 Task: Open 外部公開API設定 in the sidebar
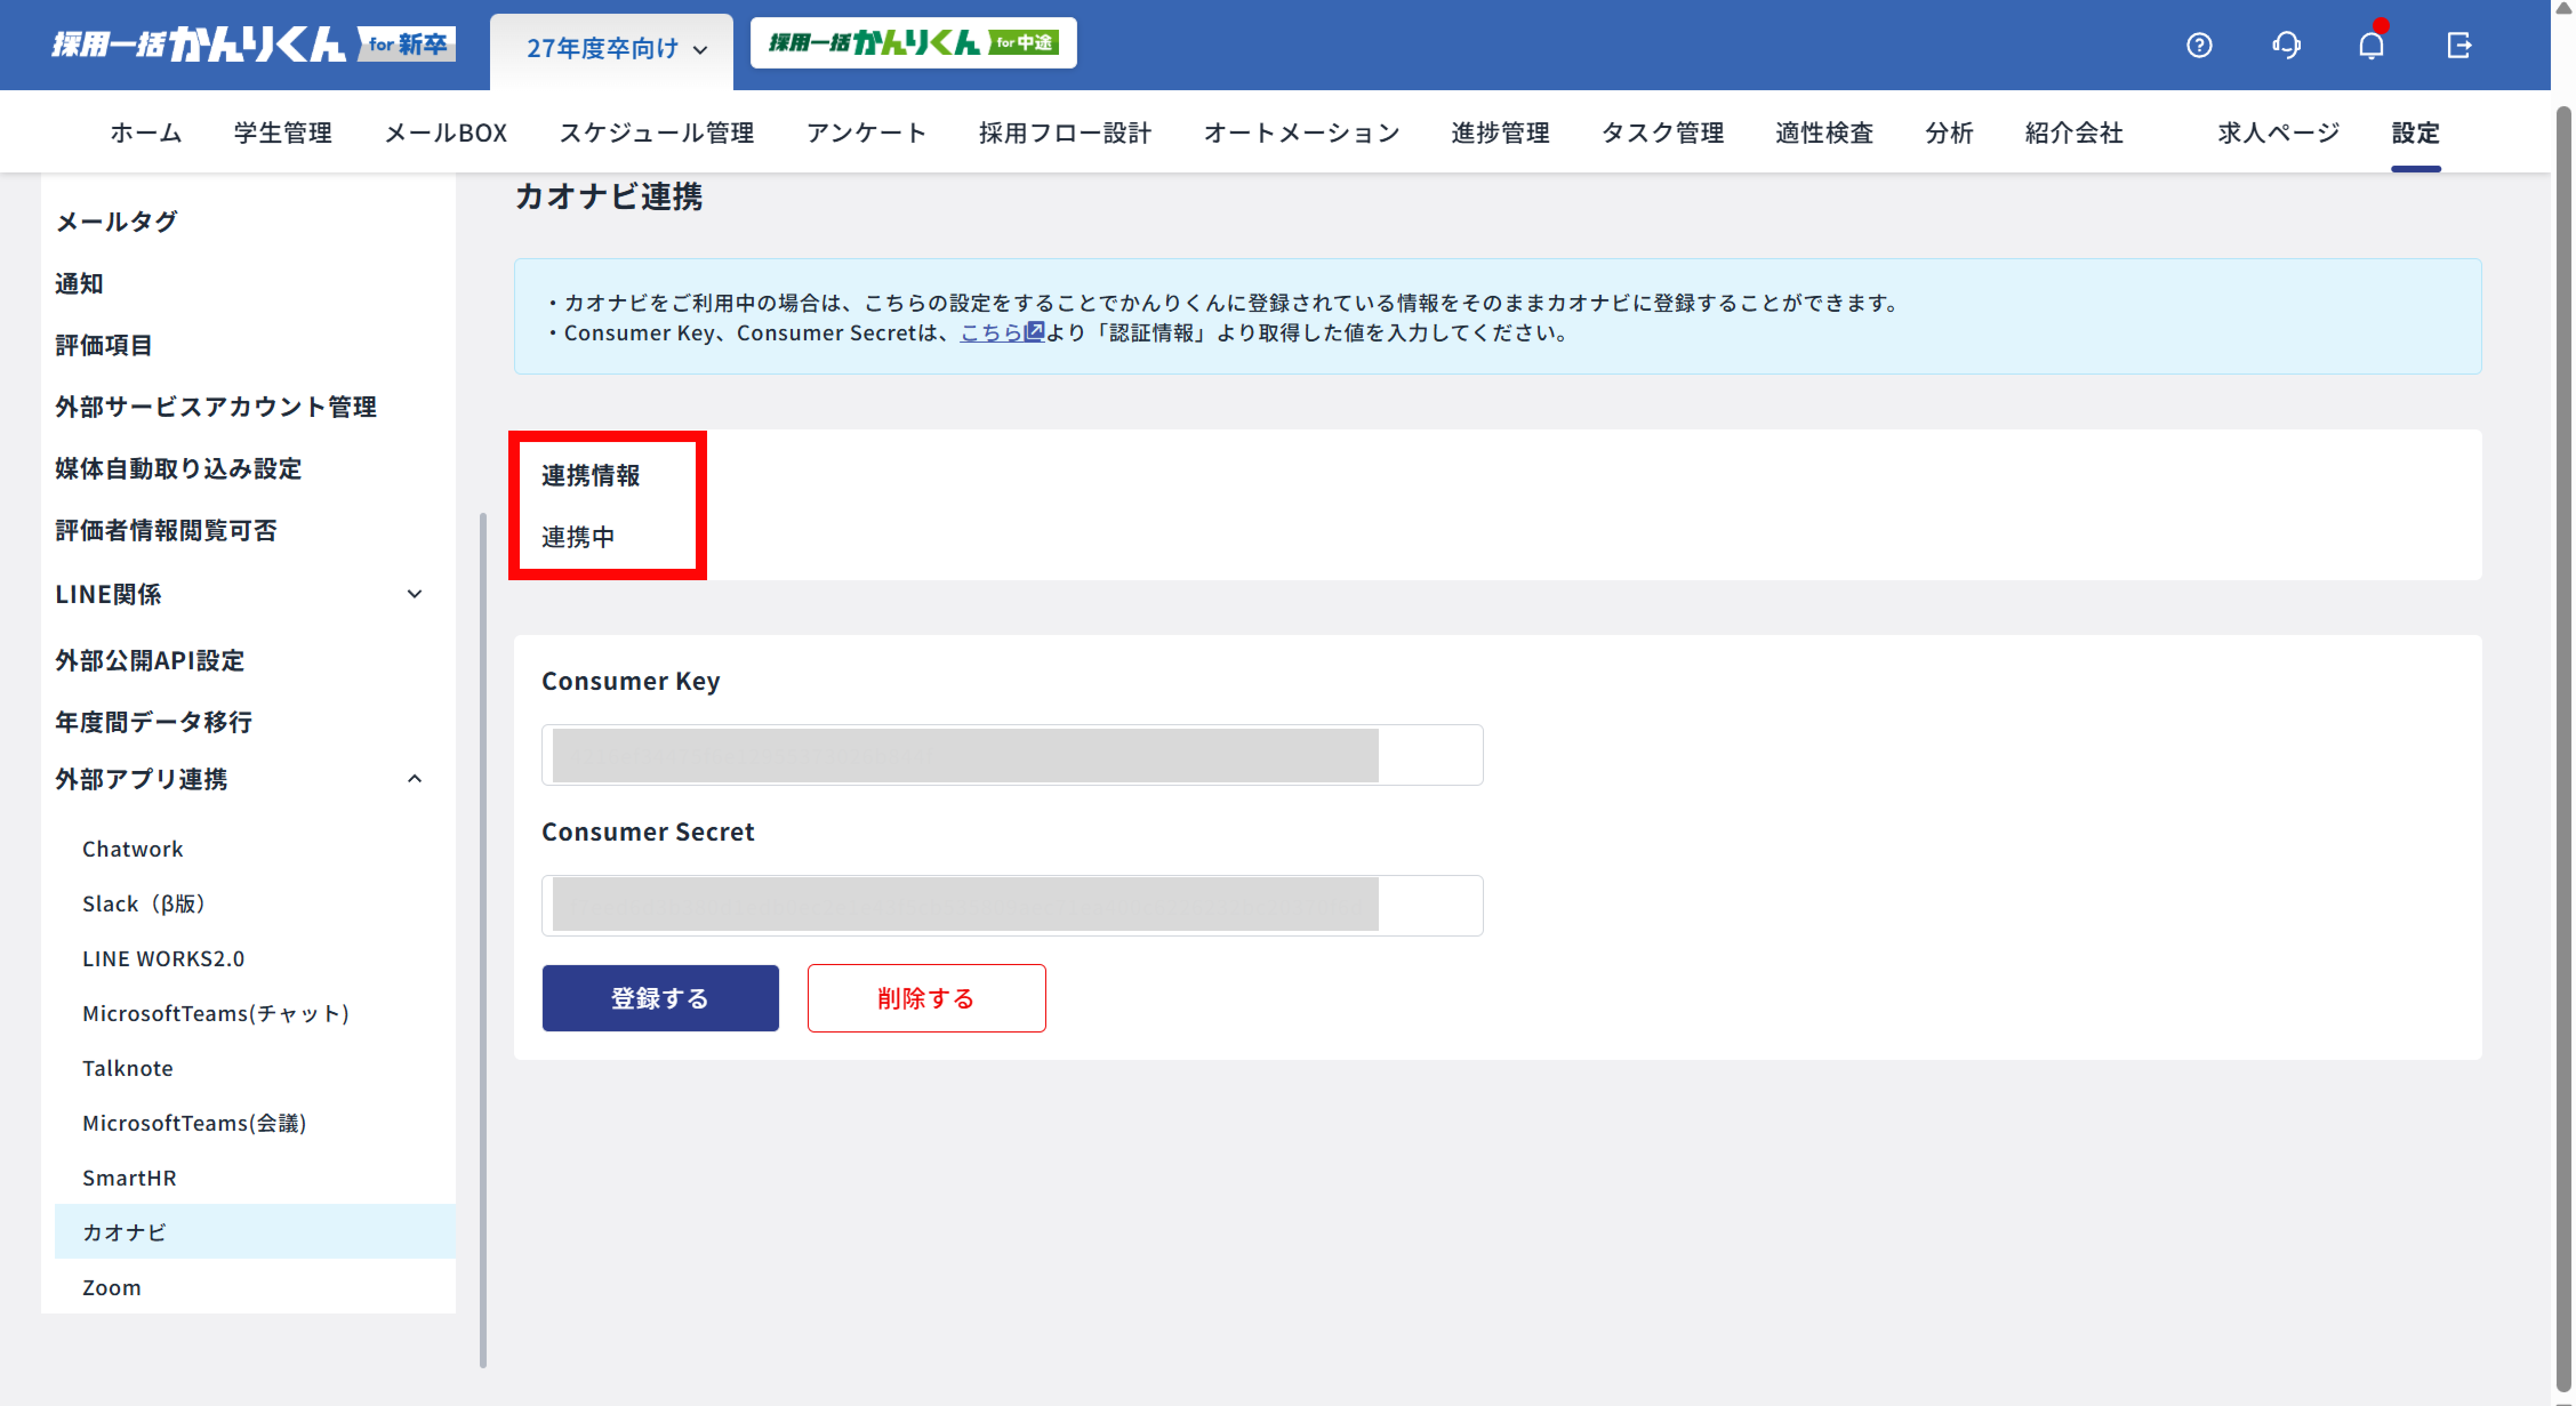150,660
